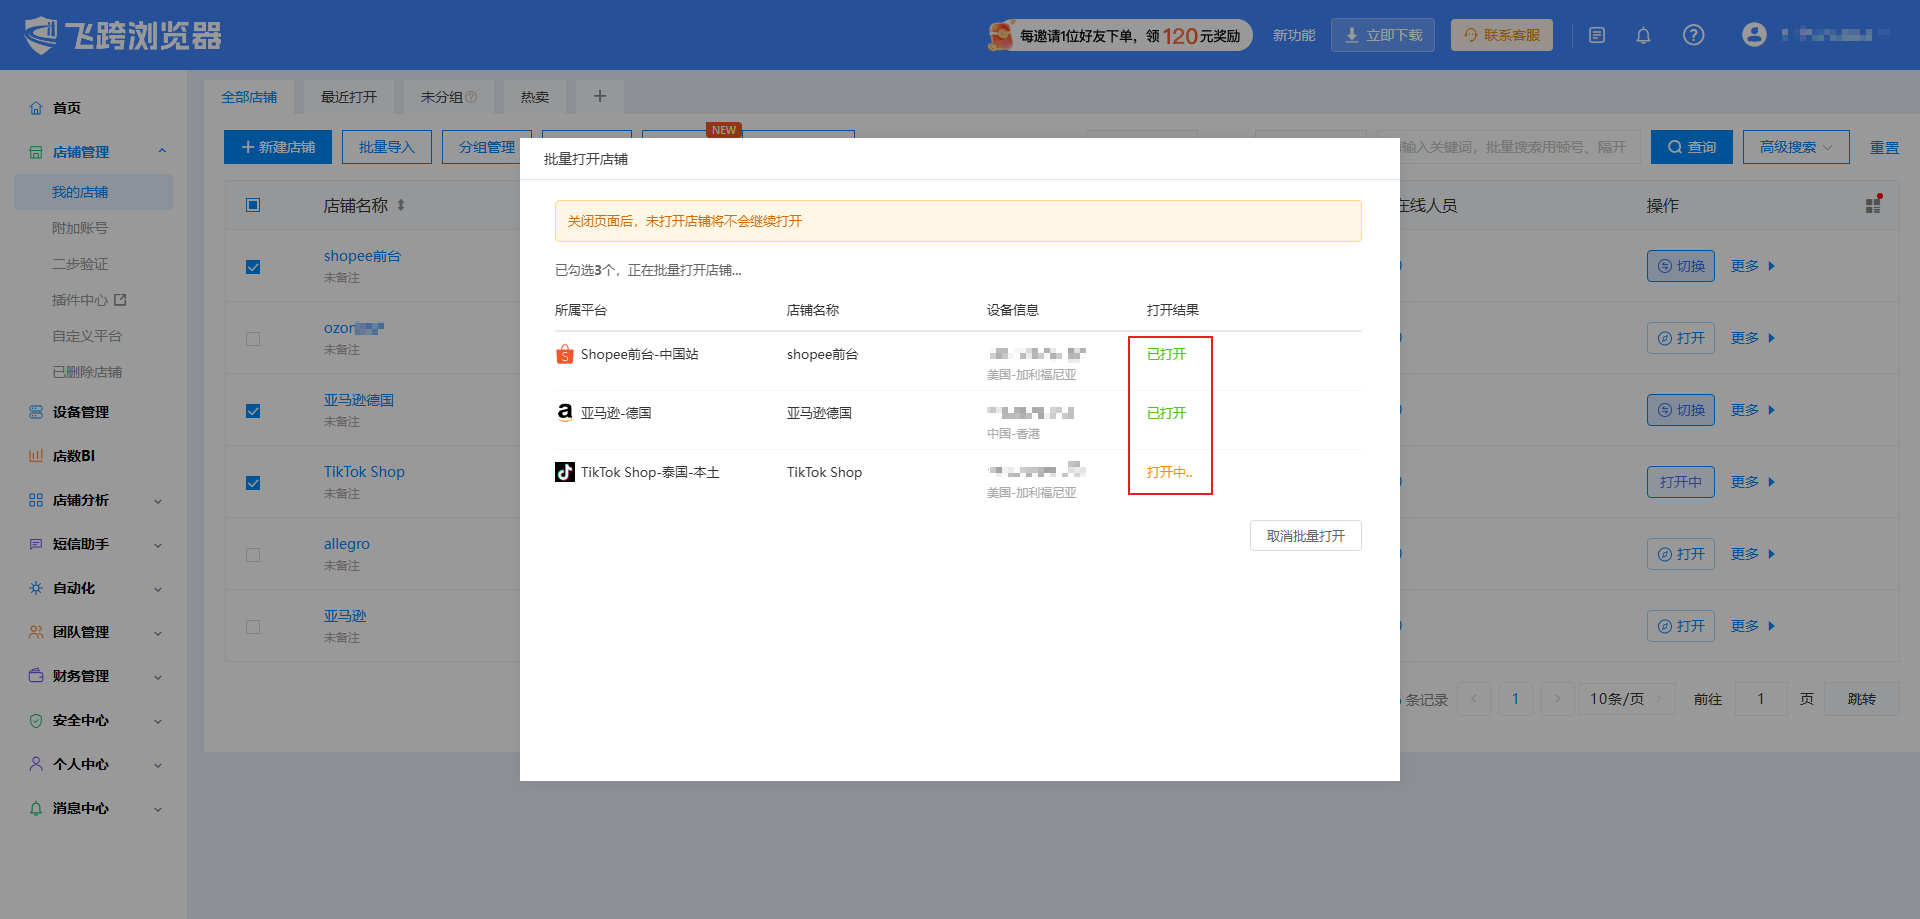The image size is (1920, 919).
Task: Click the 团队管理 people icon
Action: point(36,632)
